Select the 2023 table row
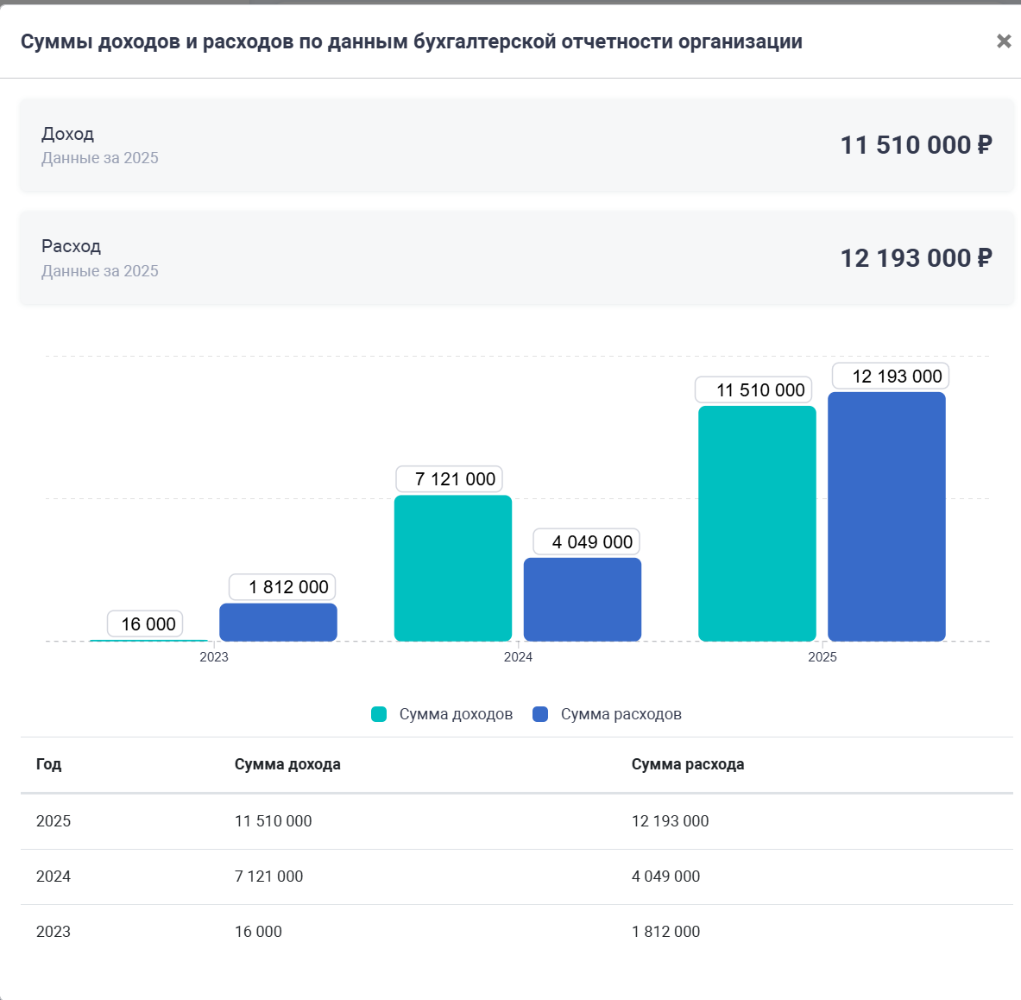Image resolution: width=1021 pixels, height=1000 pixels. pyautogui.click(x=516, y=932)
